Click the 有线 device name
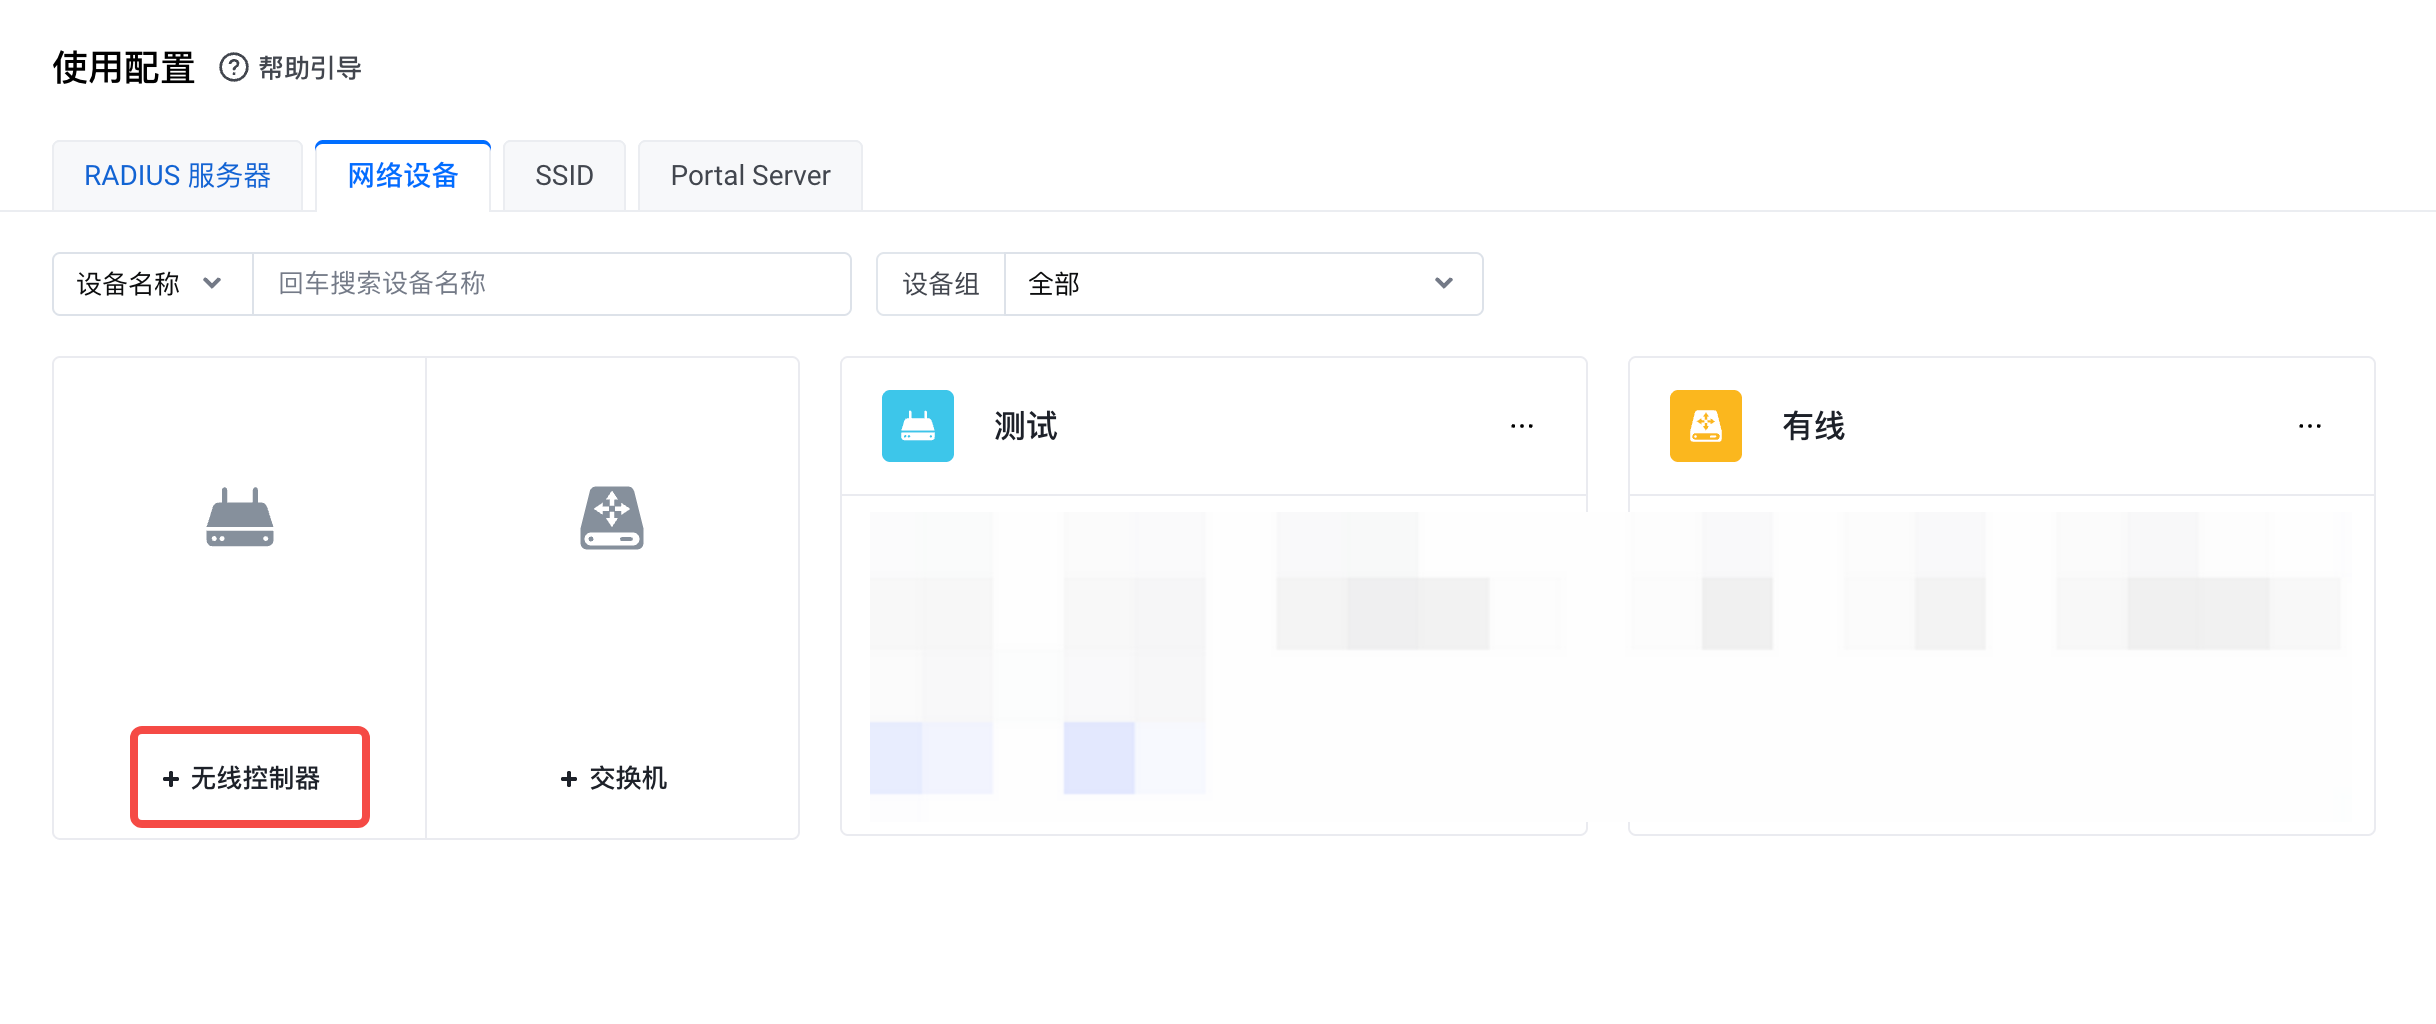Viewport: 2436px width, 1024px height. click(x=1813, y=426)
